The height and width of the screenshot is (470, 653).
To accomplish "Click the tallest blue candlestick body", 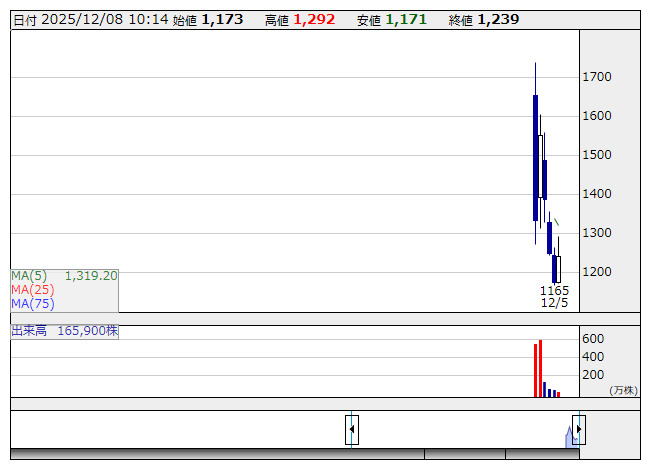I will tap(536, 157).
